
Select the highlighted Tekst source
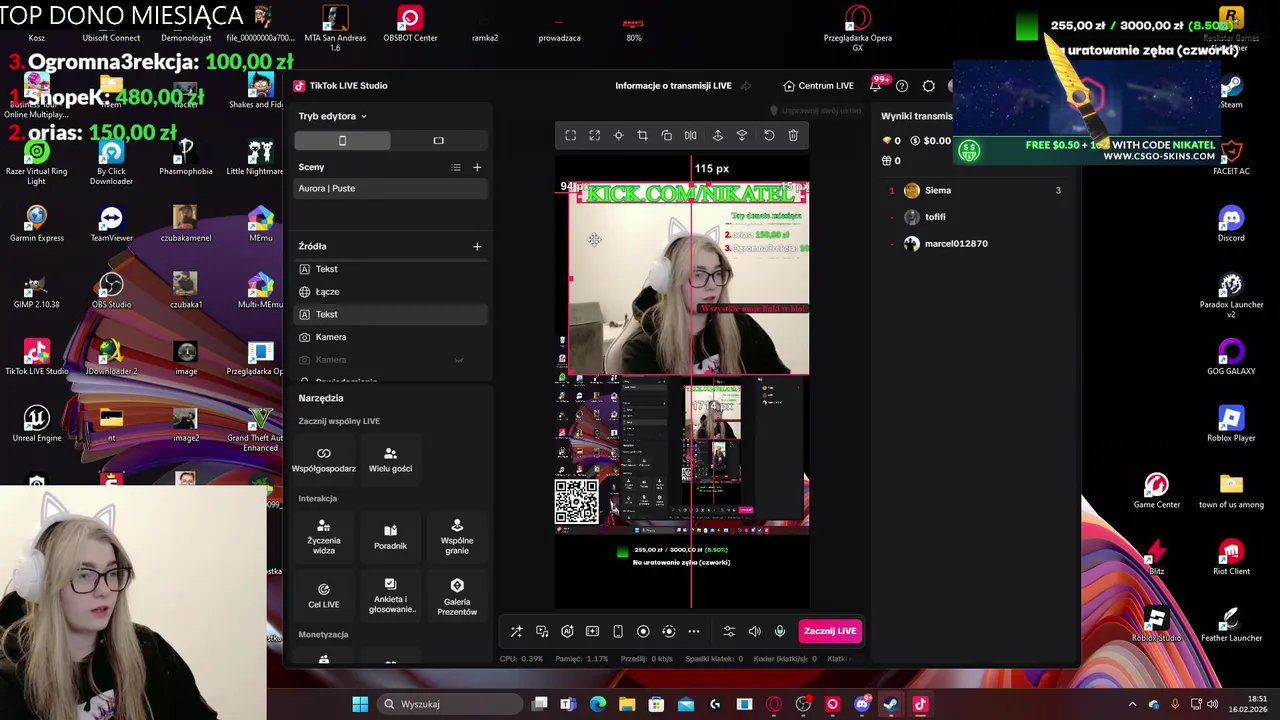pyautogui.click(x=391, y=314)
